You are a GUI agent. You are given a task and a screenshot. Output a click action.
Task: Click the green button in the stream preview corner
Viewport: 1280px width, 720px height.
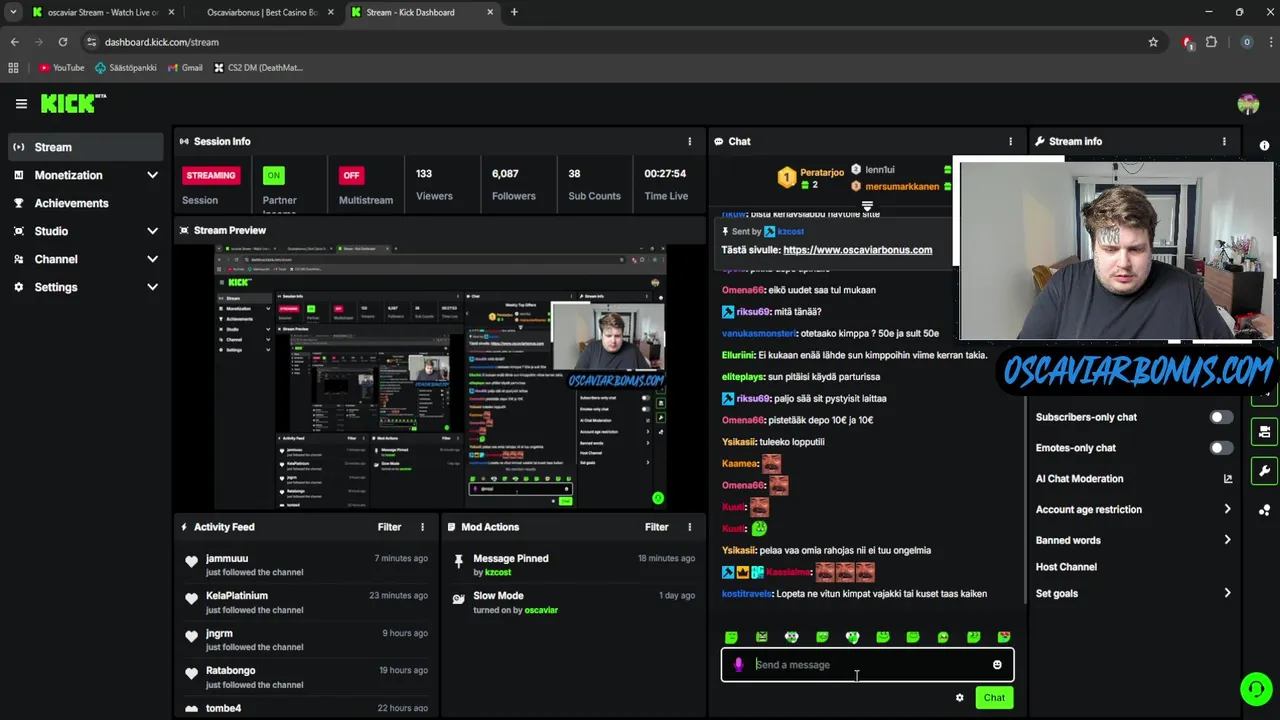[x=658, y=498]
